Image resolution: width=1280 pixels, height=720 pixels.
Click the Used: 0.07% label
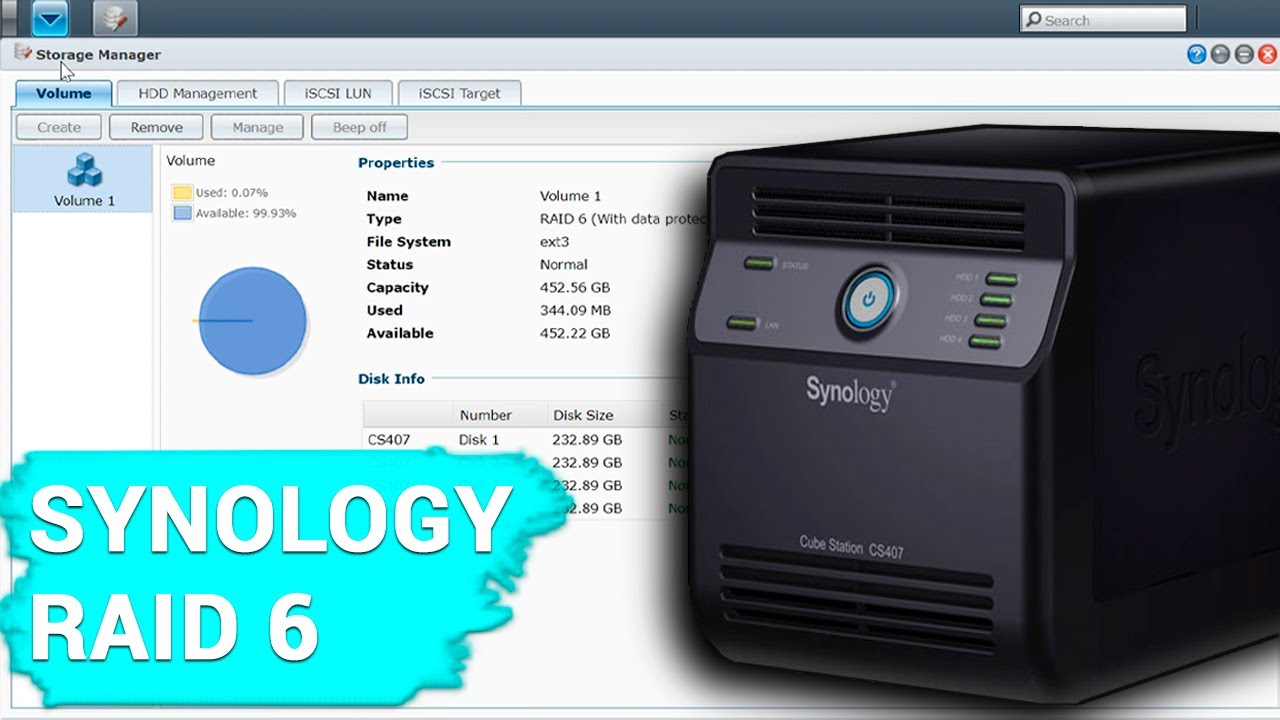pos(231,193)
